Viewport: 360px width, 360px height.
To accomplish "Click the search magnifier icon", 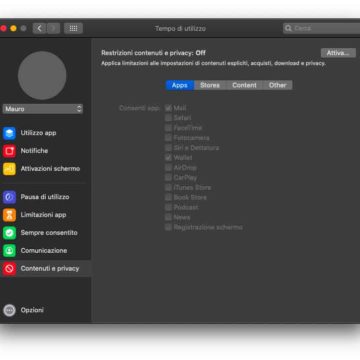I will pyautogui.click(x=288, y=28).
